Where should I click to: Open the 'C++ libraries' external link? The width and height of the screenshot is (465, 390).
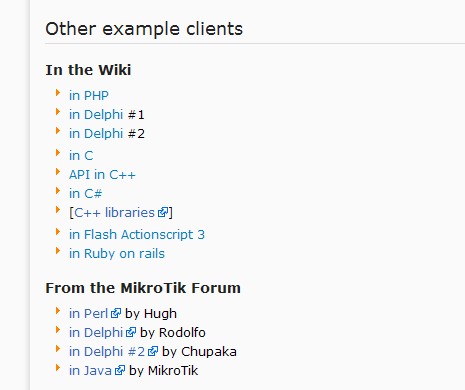[114, 213]
